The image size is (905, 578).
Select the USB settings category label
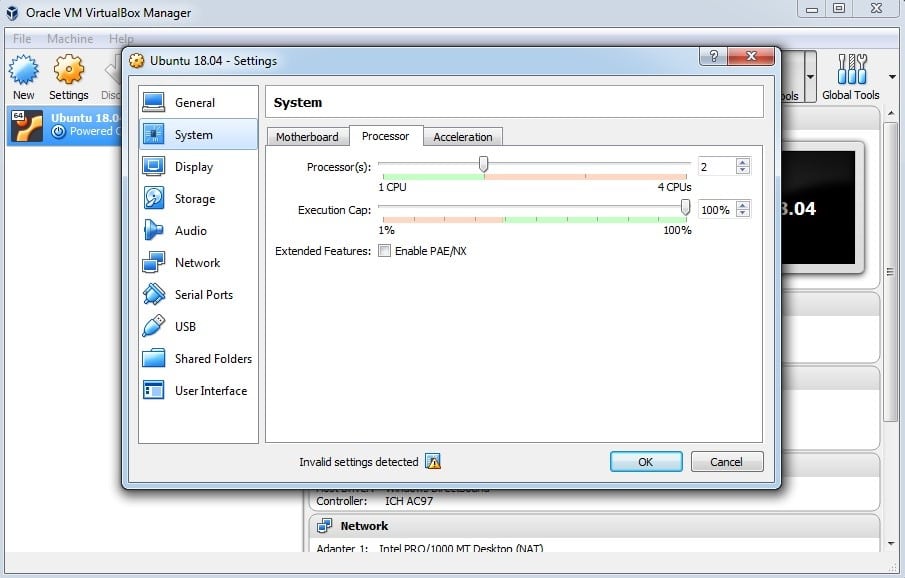coord(185,326)
